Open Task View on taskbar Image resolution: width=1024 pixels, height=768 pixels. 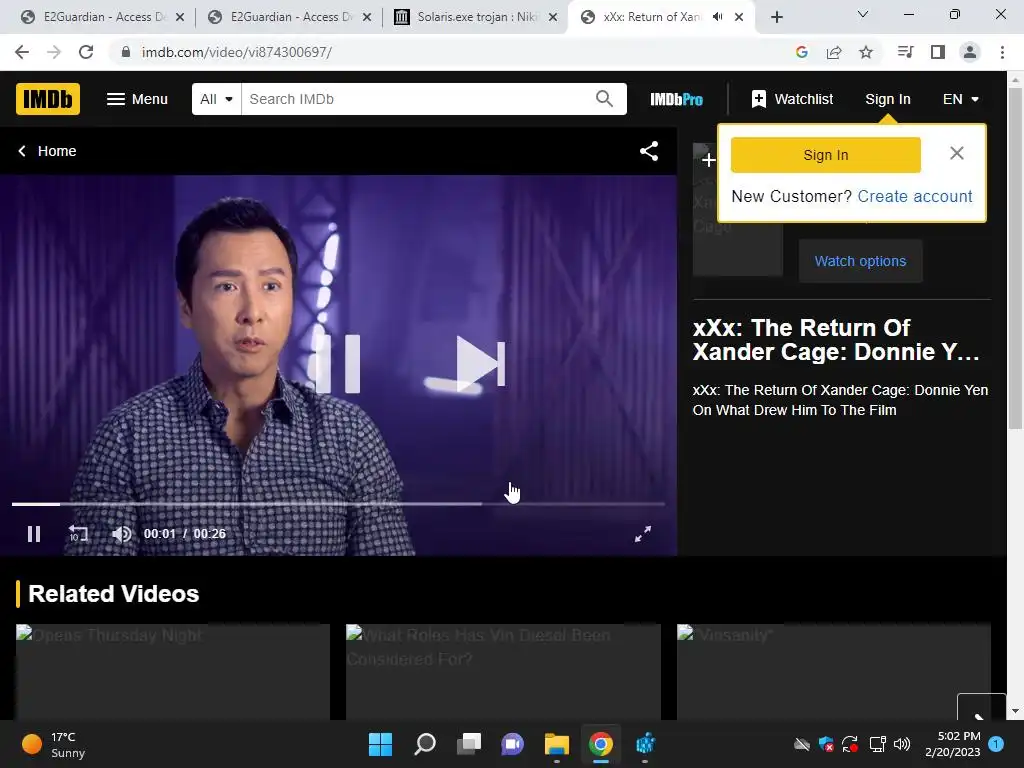[469, 744]
